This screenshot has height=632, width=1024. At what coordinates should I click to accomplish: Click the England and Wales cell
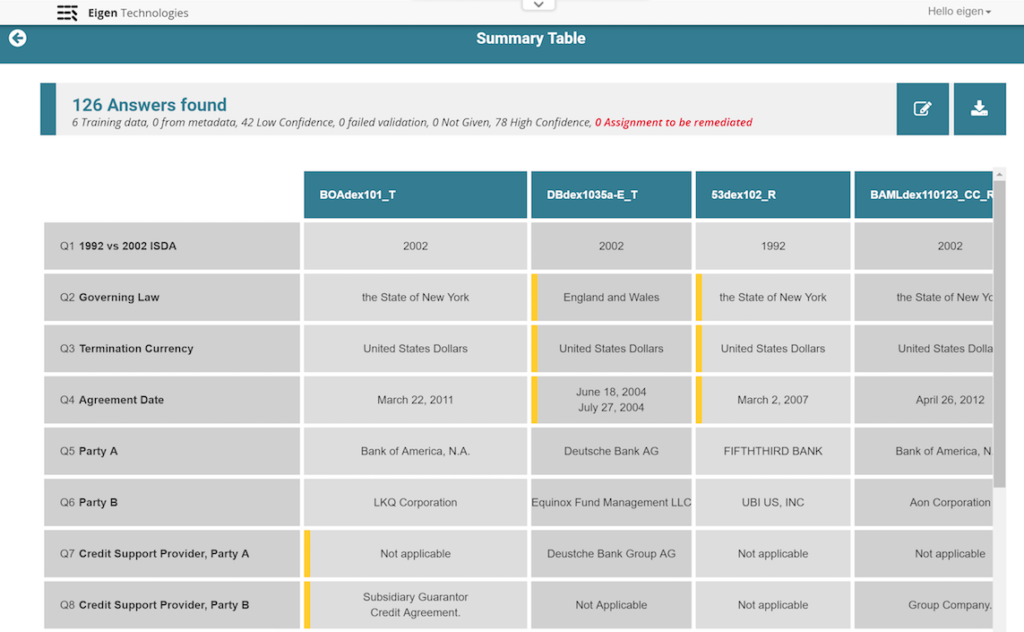611,297
